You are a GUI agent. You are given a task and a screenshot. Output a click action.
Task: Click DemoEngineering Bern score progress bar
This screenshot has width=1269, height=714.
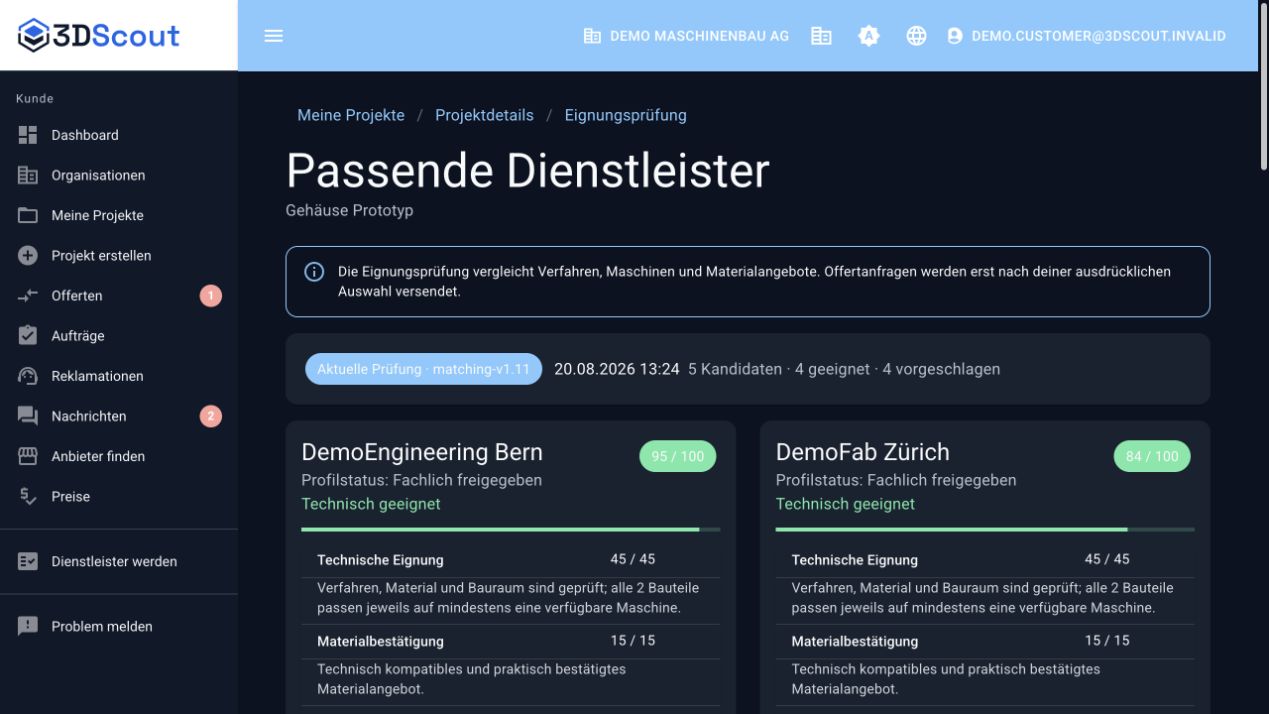[511, 529]
